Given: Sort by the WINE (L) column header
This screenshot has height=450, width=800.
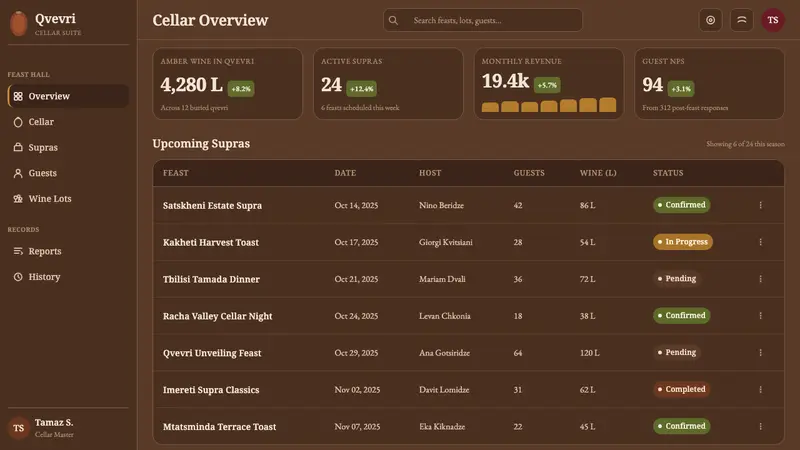Looking at the screenshot, I should point(598,173).
